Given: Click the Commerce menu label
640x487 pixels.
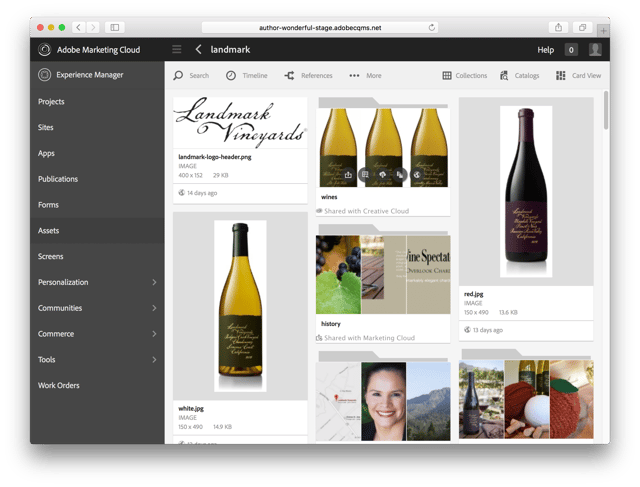Looking at the screenshot, I should click(56, 334).
